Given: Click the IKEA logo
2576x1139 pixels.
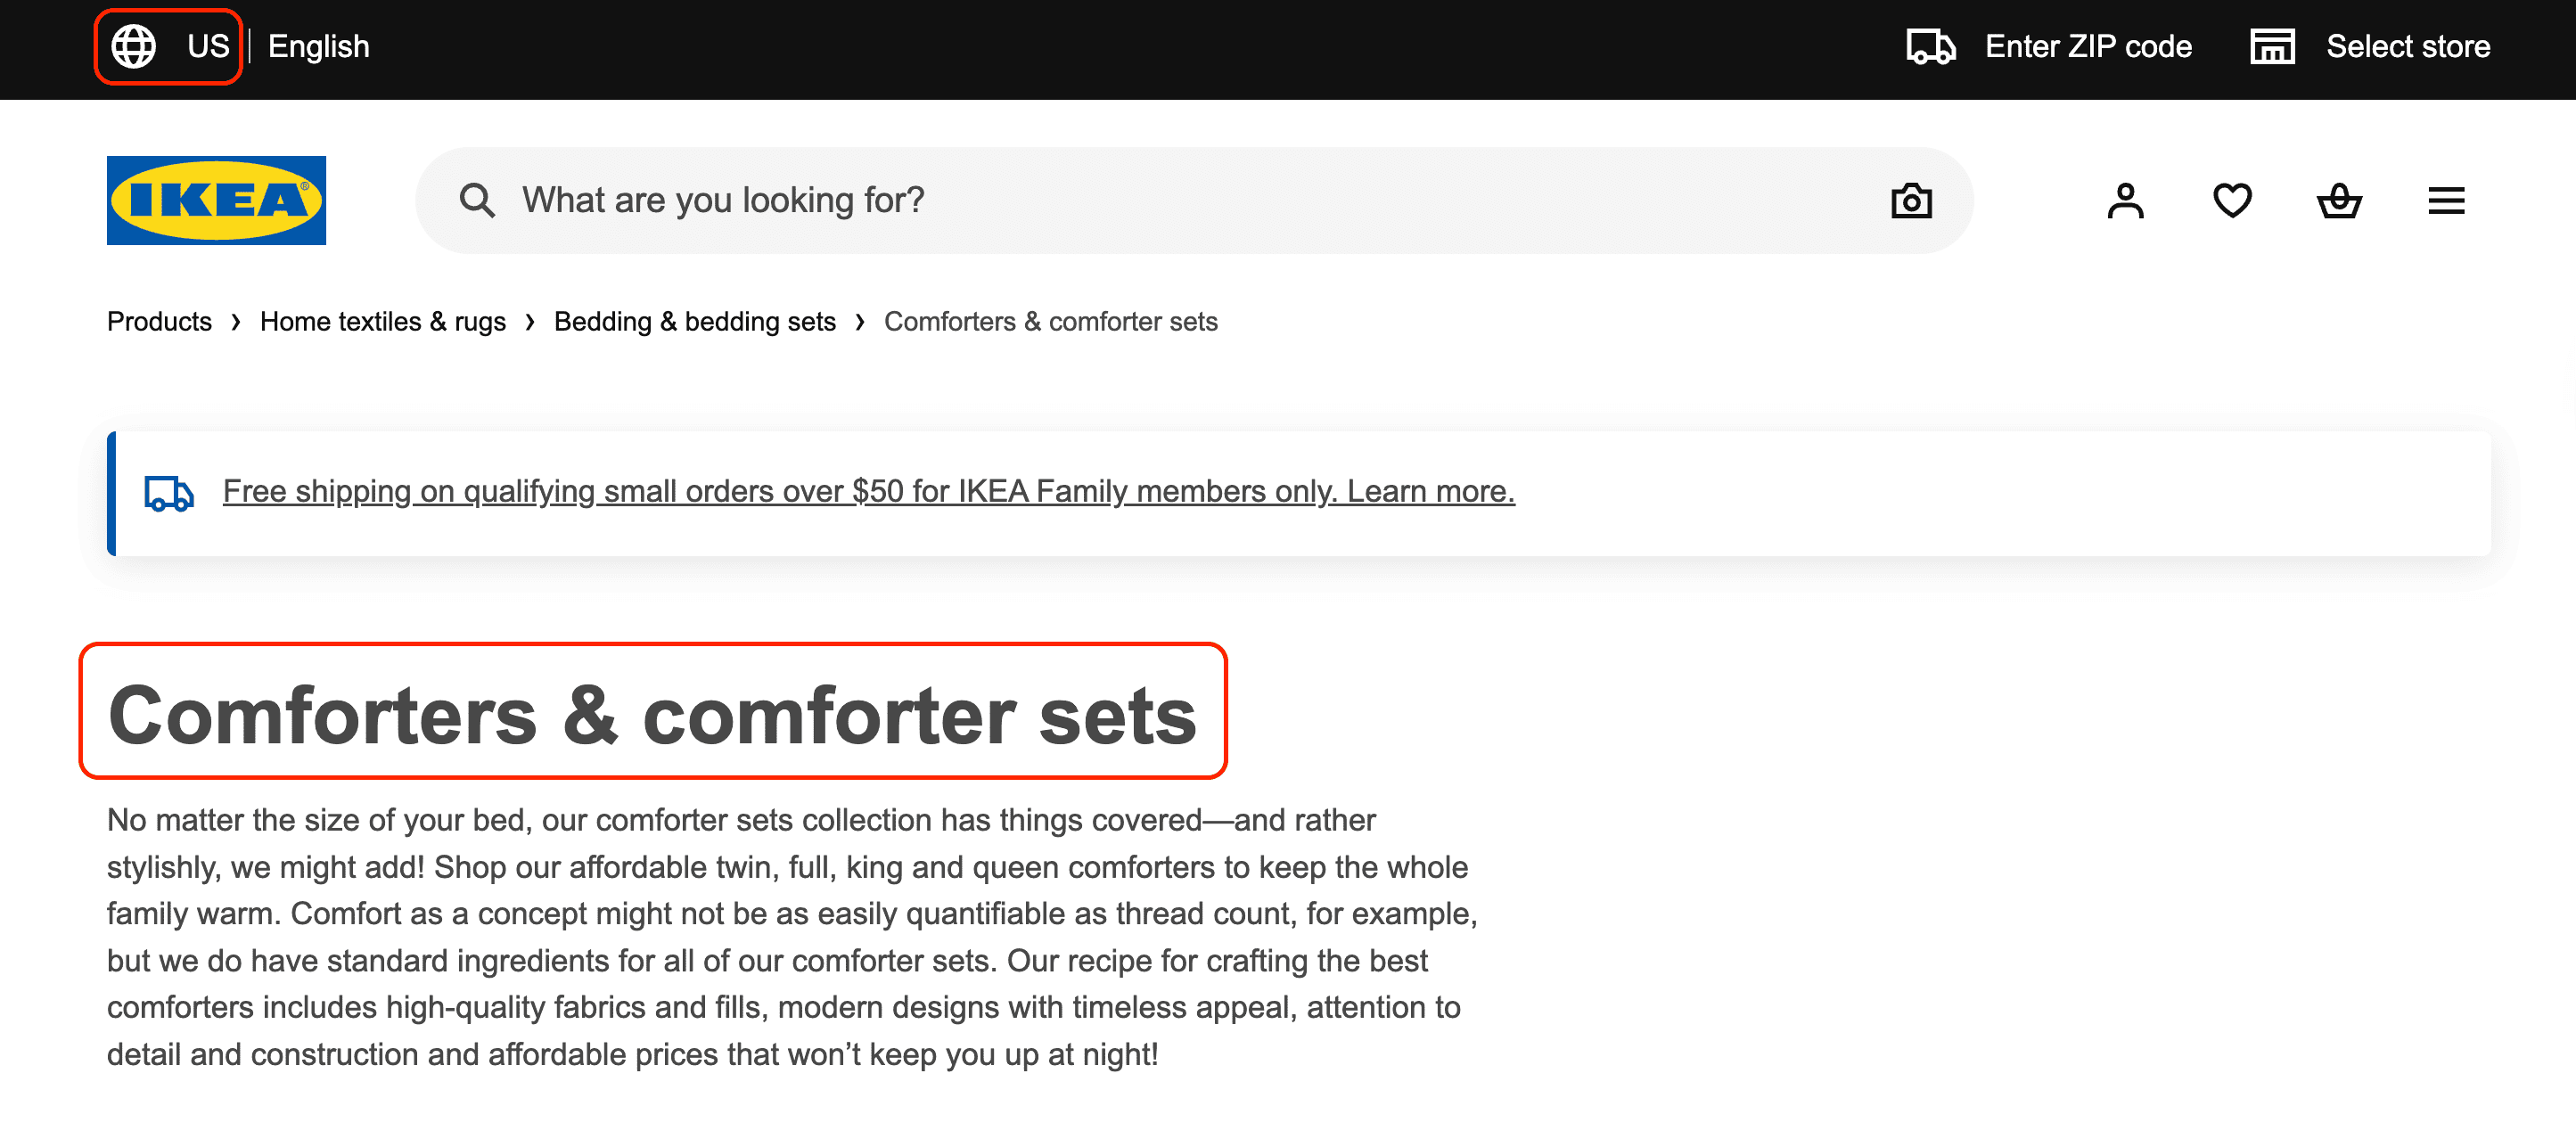Looking at the screenshot, I should [x=216, y=200].
